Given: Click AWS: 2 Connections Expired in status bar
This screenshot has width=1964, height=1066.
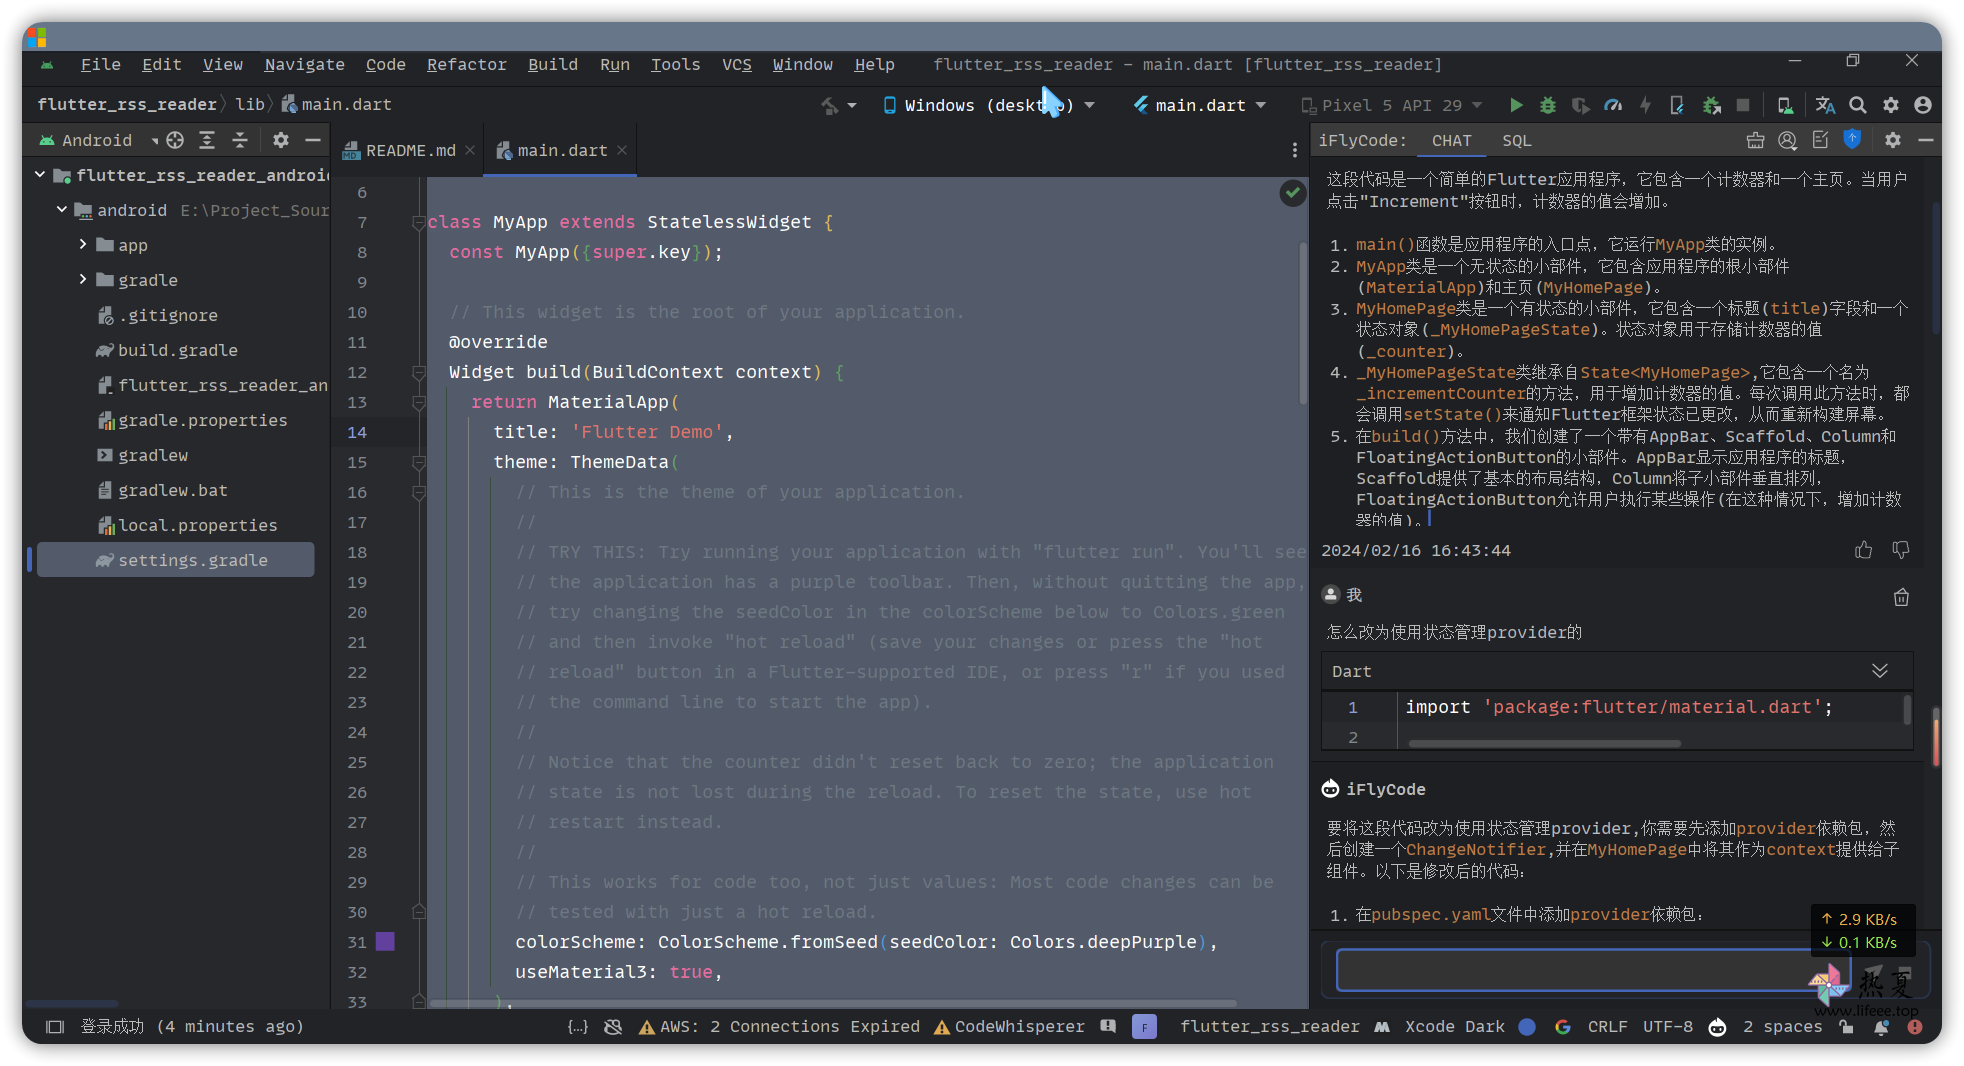Looking at the screenshot, I should 779,1026.
